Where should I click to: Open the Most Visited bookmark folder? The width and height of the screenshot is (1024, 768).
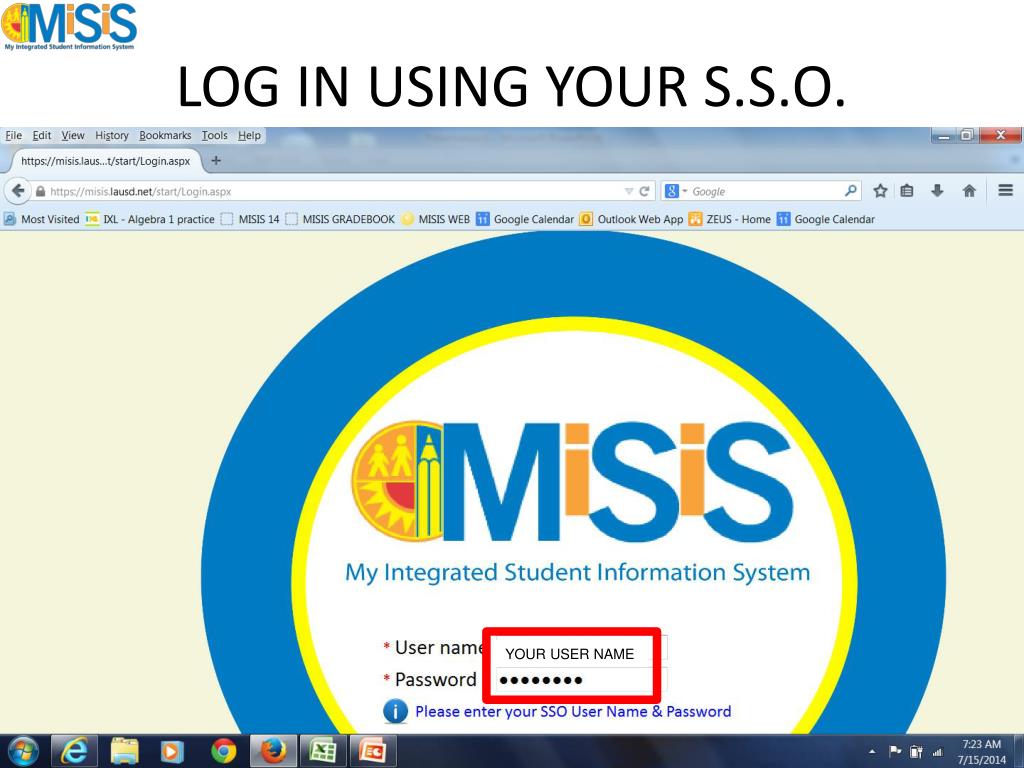(42, 219)
